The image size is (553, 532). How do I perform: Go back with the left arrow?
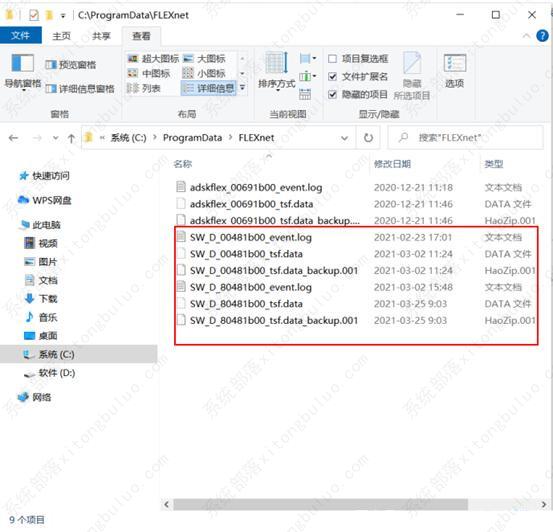point(13,138)
